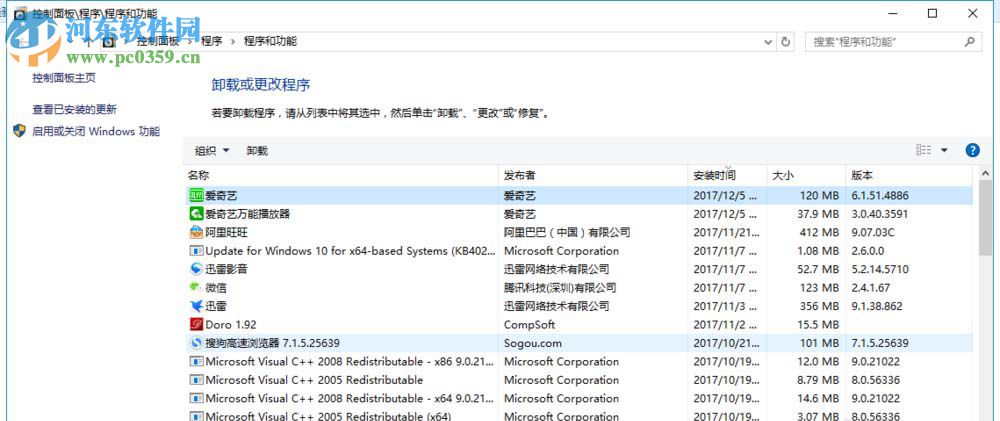Click the 15.5 MB size cell
The width and height of the screenshot is (1000, 421).
click(x=818, y=325)
